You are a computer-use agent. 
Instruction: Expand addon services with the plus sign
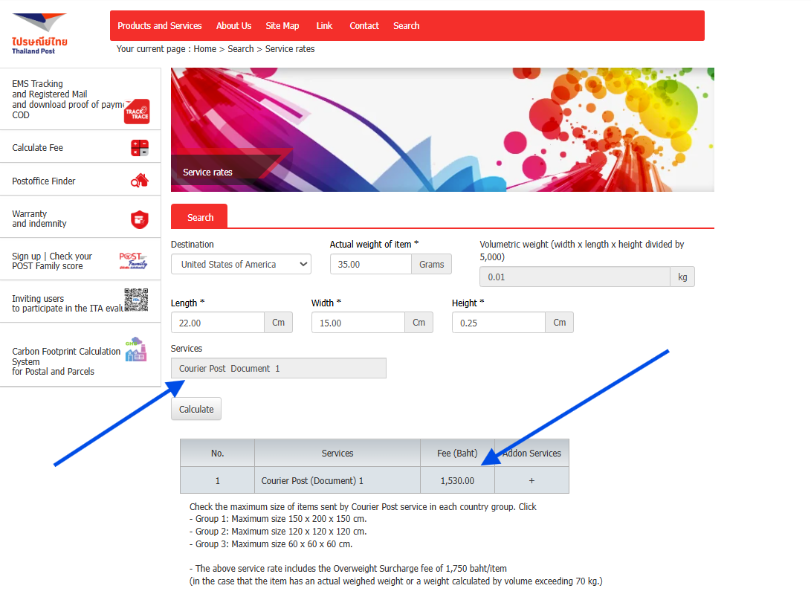pos(531,481)
